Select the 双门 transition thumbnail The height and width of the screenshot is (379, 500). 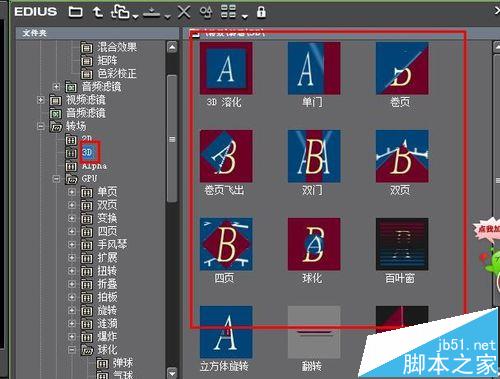coord(314,156)
